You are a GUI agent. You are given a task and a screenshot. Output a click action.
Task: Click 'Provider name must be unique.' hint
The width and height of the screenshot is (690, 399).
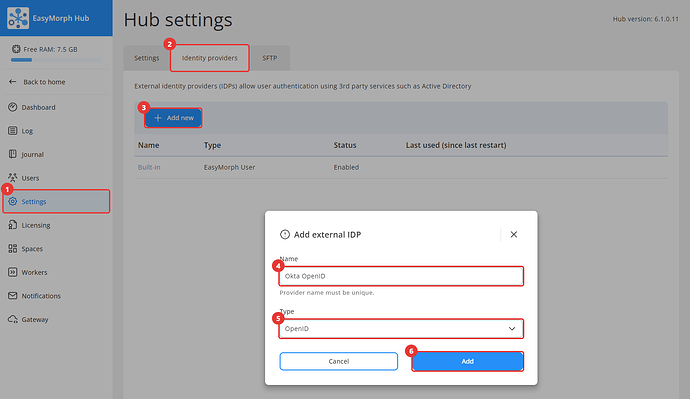tap(327, 293)
